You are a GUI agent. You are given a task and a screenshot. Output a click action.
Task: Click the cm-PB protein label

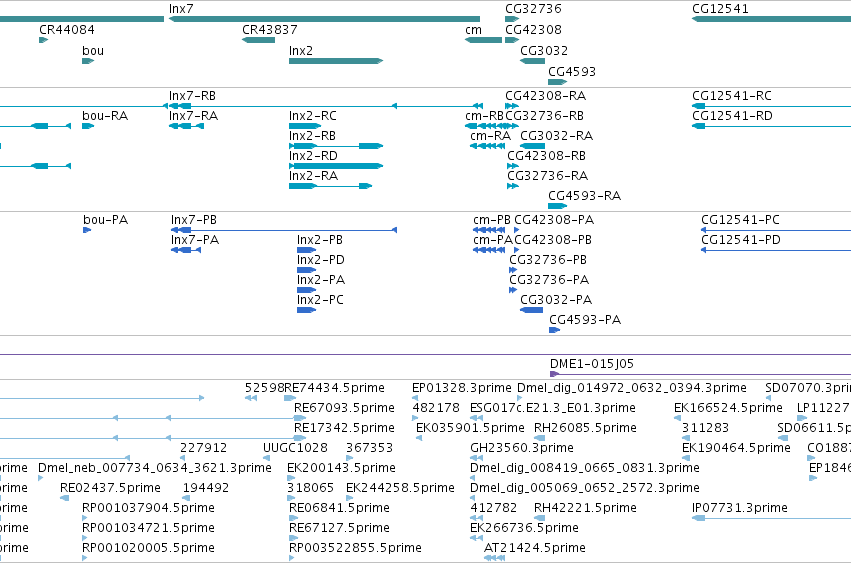(x=492, y=220)
